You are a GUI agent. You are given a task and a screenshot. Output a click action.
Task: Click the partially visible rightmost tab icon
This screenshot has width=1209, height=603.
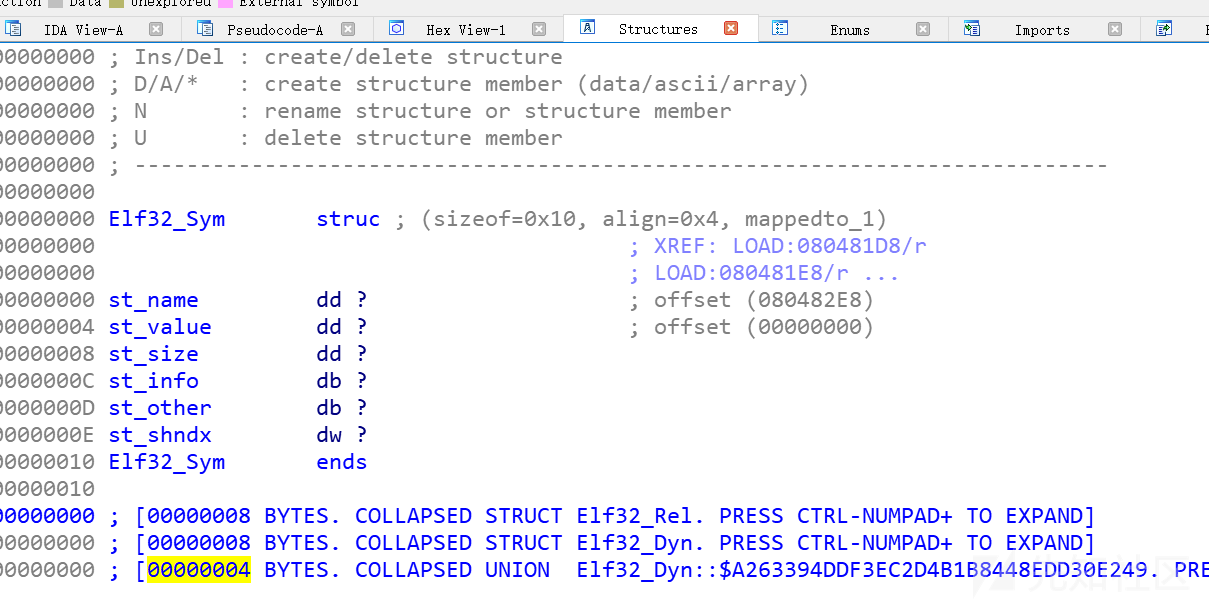pos(1164,29)
